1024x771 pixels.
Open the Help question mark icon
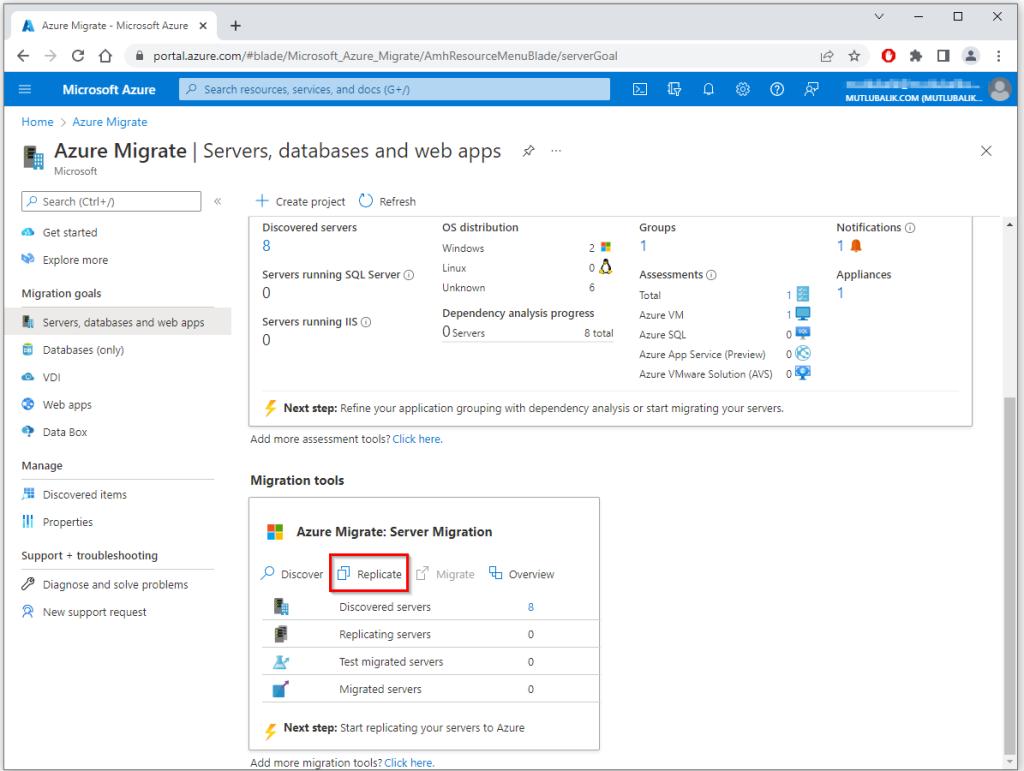point(776,89)
